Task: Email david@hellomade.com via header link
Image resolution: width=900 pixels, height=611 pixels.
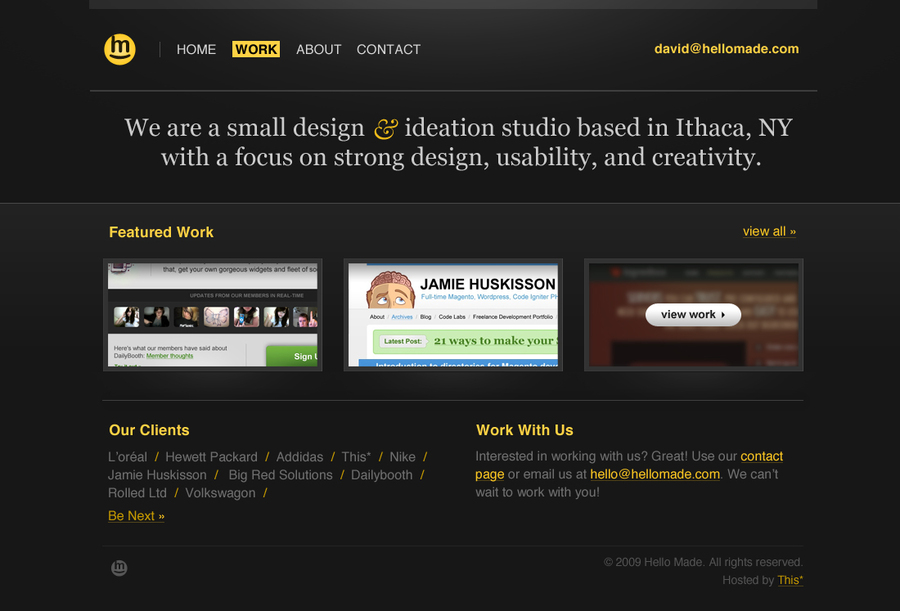Action: [726, 48]
